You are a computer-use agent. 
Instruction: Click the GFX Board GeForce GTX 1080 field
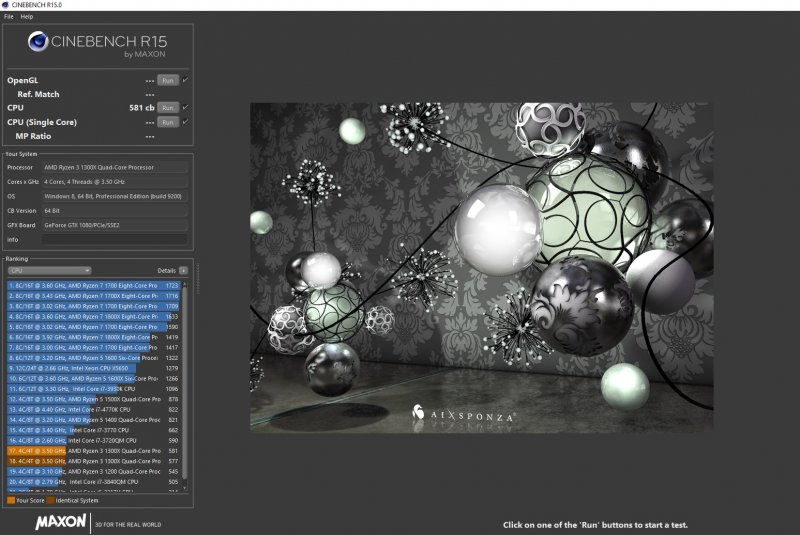(x=115, y=225)
